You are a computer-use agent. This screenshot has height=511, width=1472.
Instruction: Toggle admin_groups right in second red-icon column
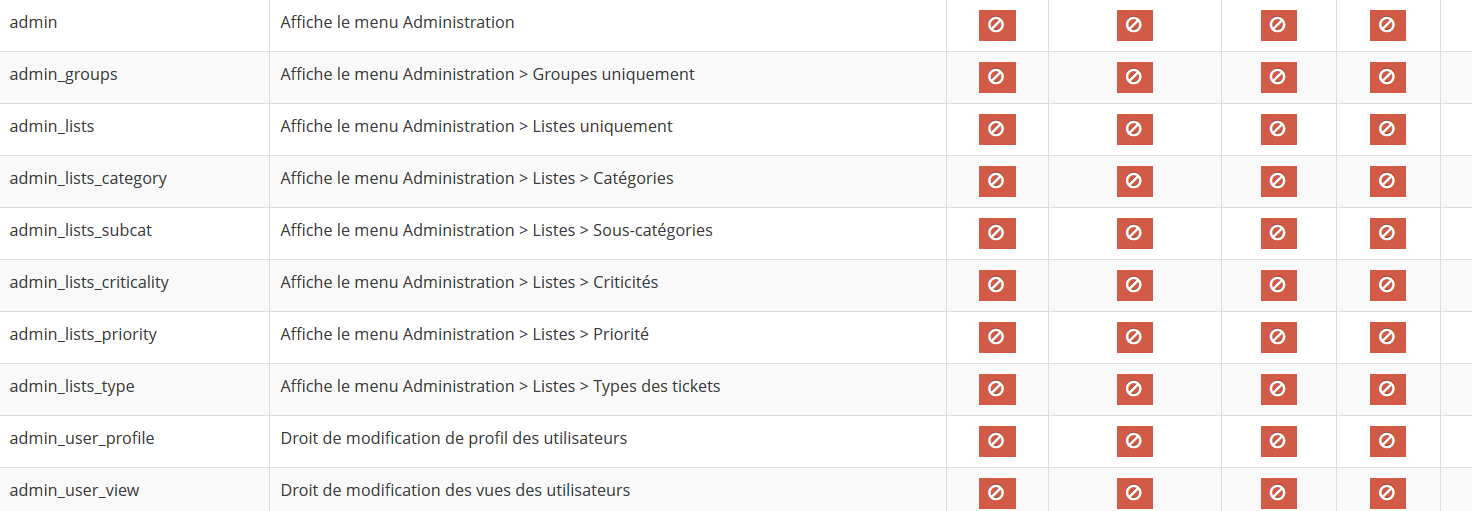(1134, 77)
